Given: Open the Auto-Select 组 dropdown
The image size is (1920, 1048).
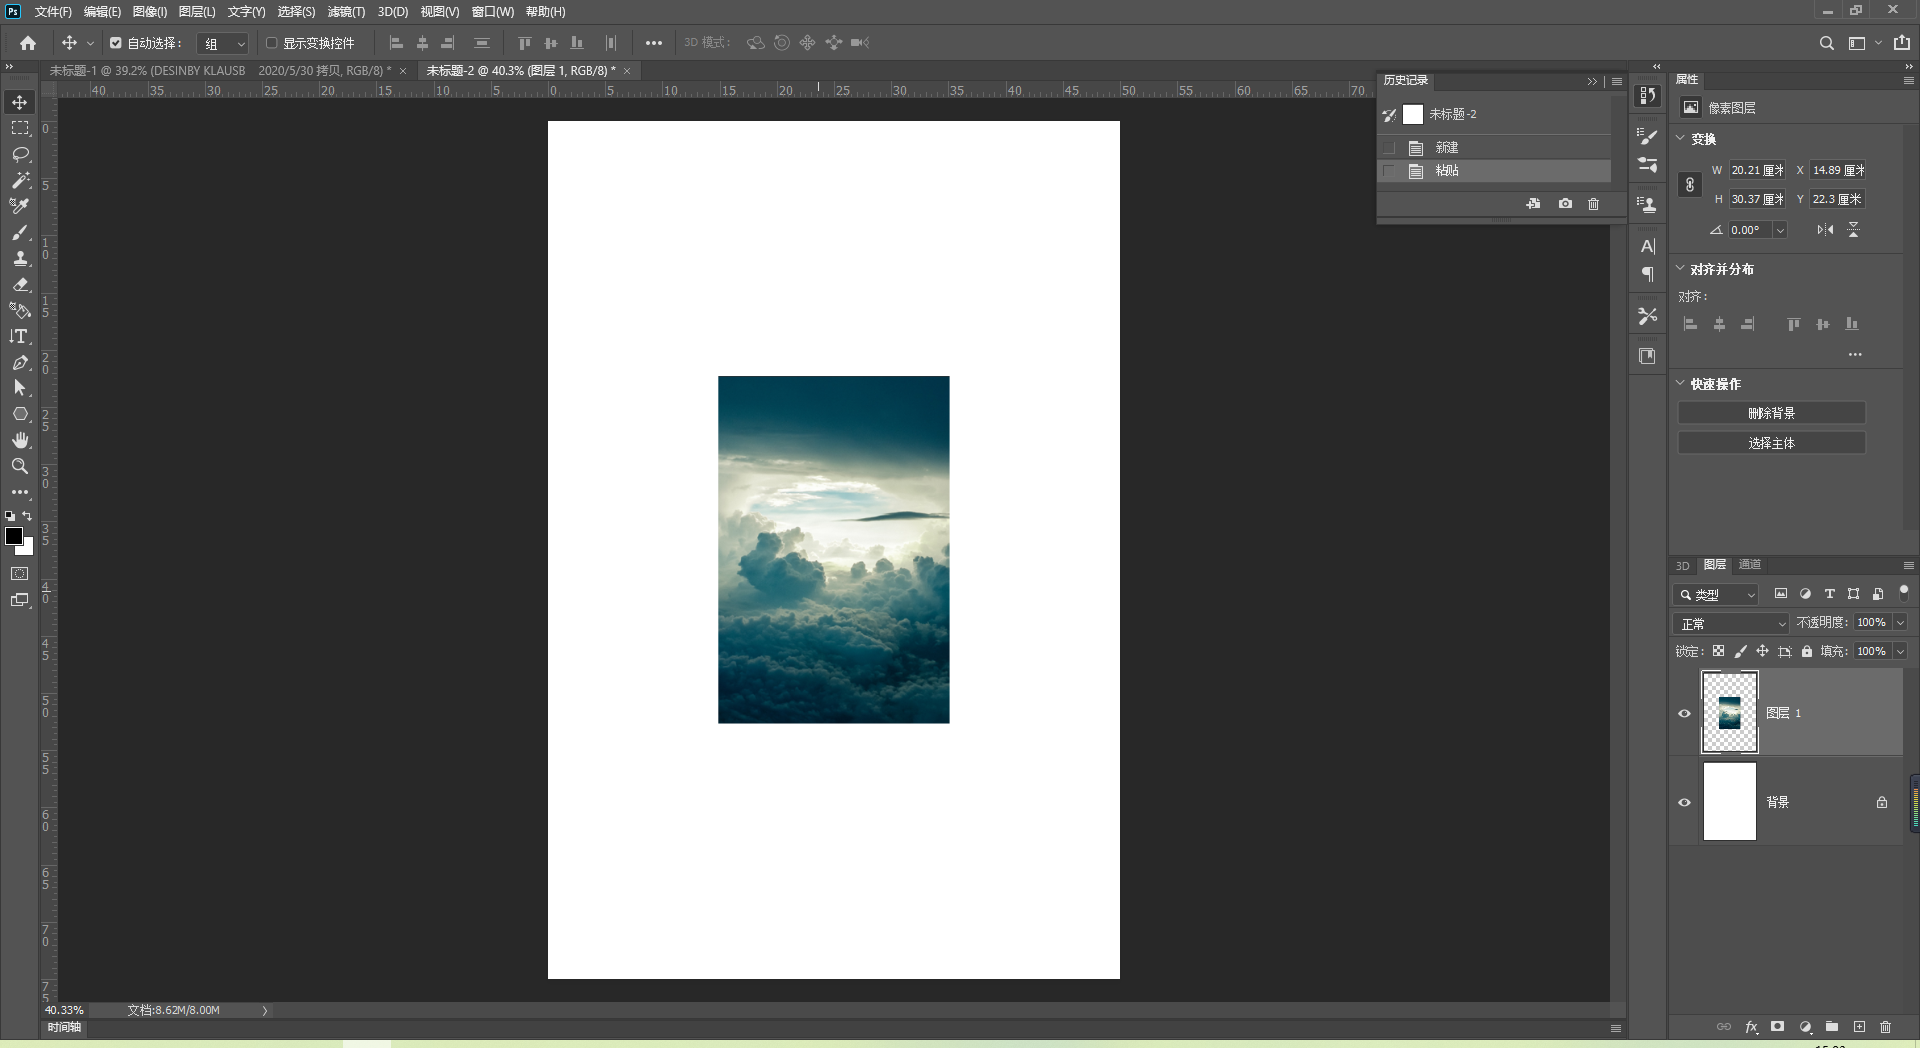Looking at the screenshot, I should [223, 43].
